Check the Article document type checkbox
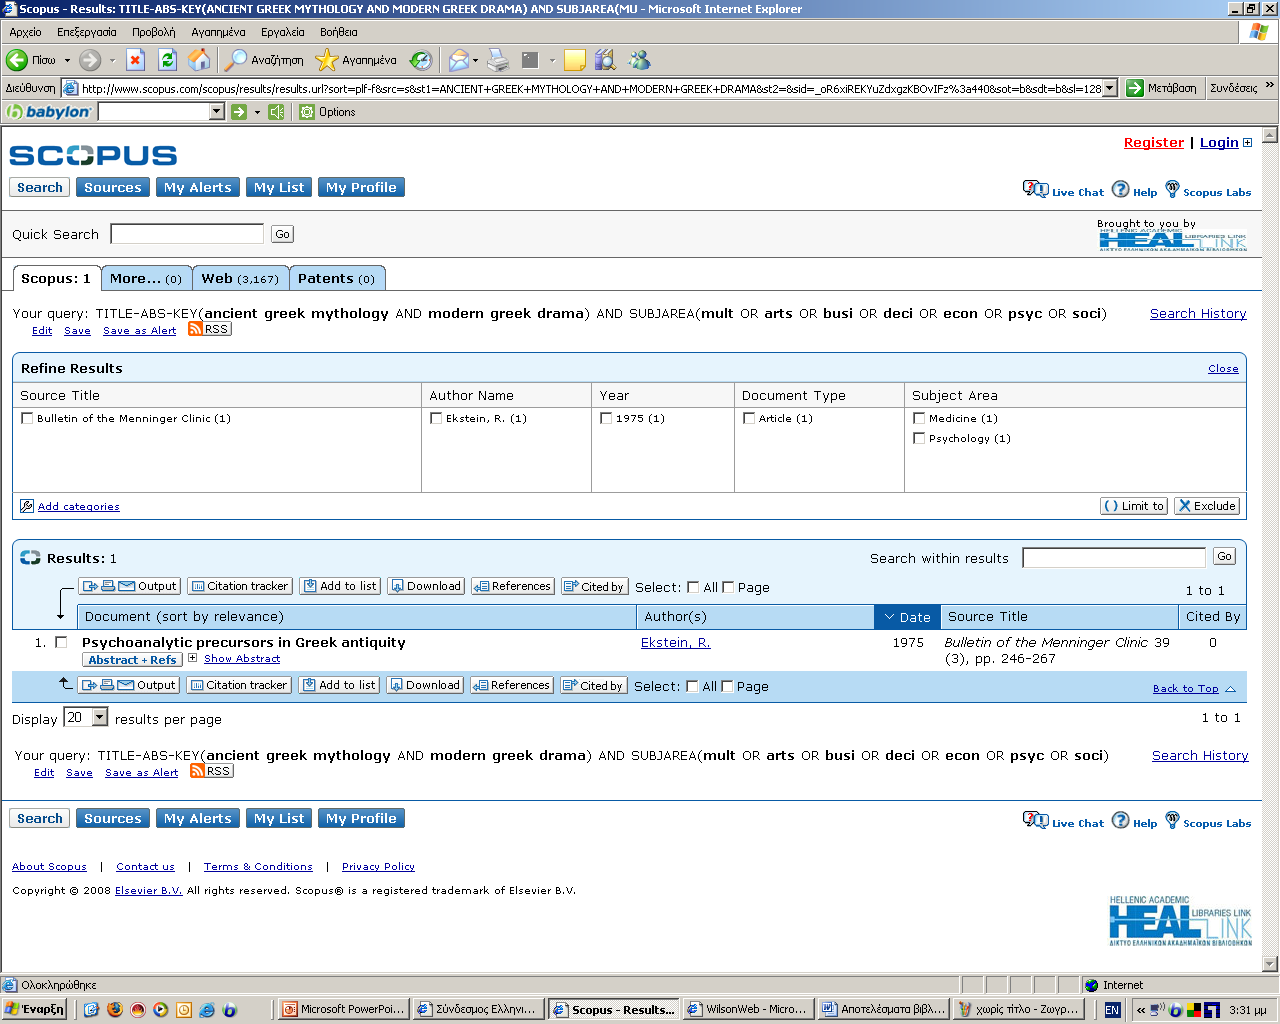Screen dimensions: 1280x1024 (749, 418)
